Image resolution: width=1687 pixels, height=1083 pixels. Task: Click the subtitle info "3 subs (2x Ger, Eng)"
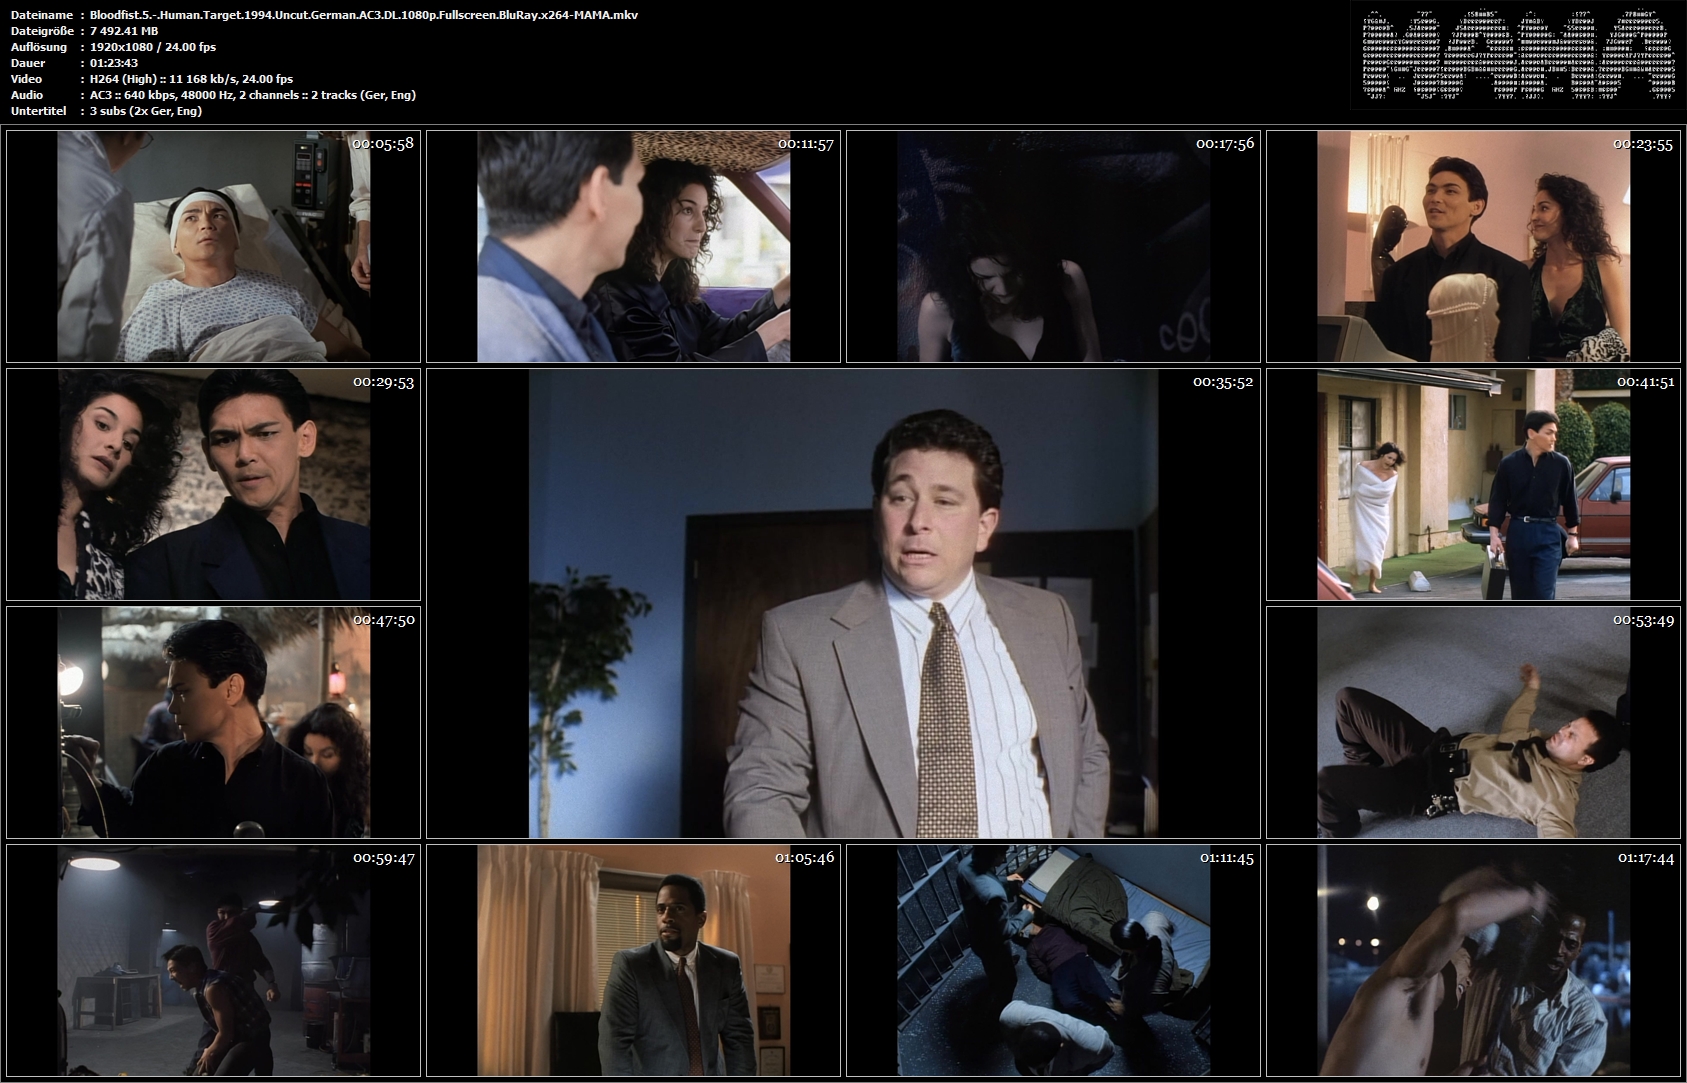tap(146, 111)
